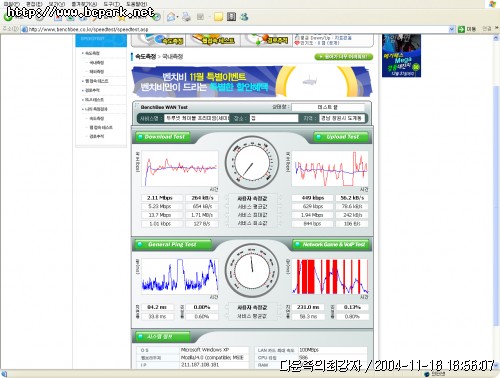
Task: Open the last menu in the menu bar
Action: coord(136,4)
